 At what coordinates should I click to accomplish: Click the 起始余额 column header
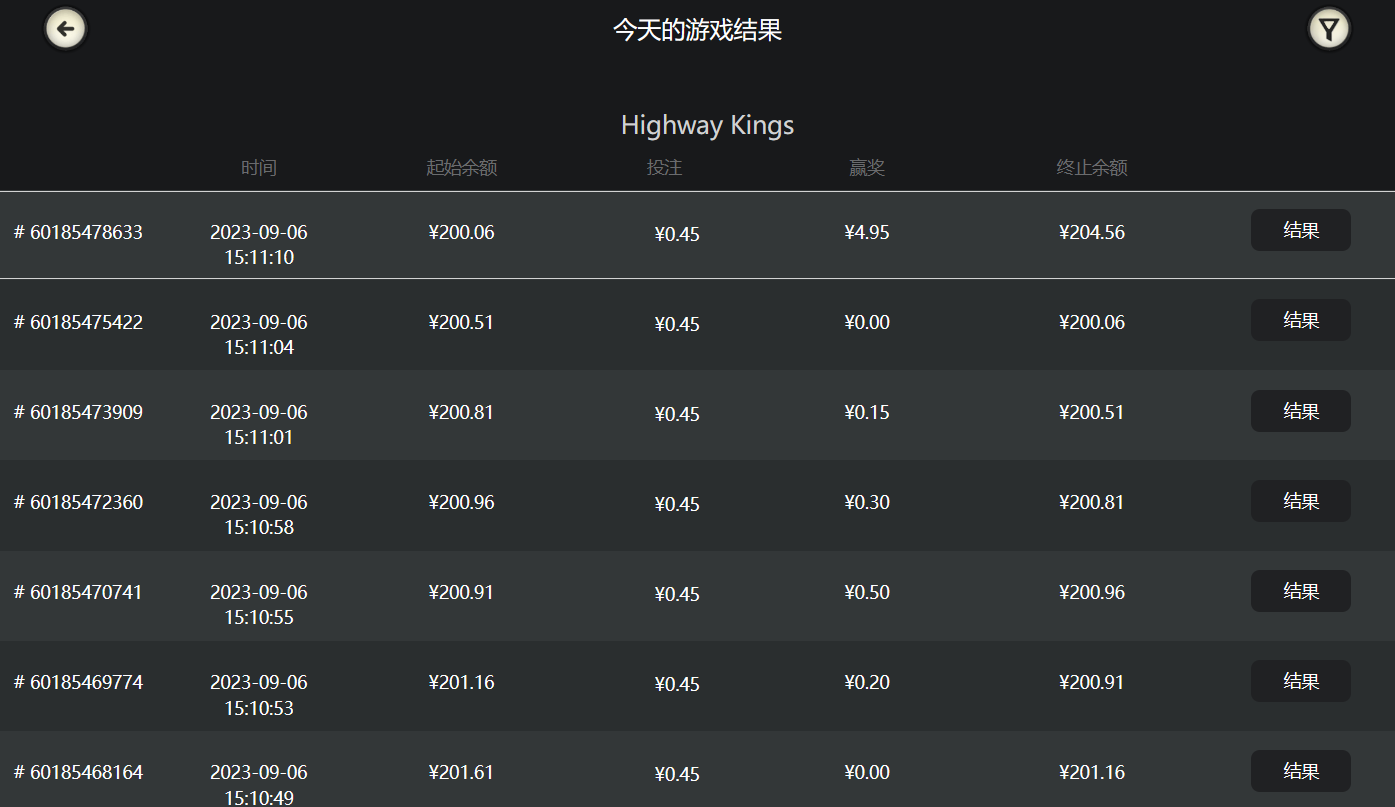point(462,168)
